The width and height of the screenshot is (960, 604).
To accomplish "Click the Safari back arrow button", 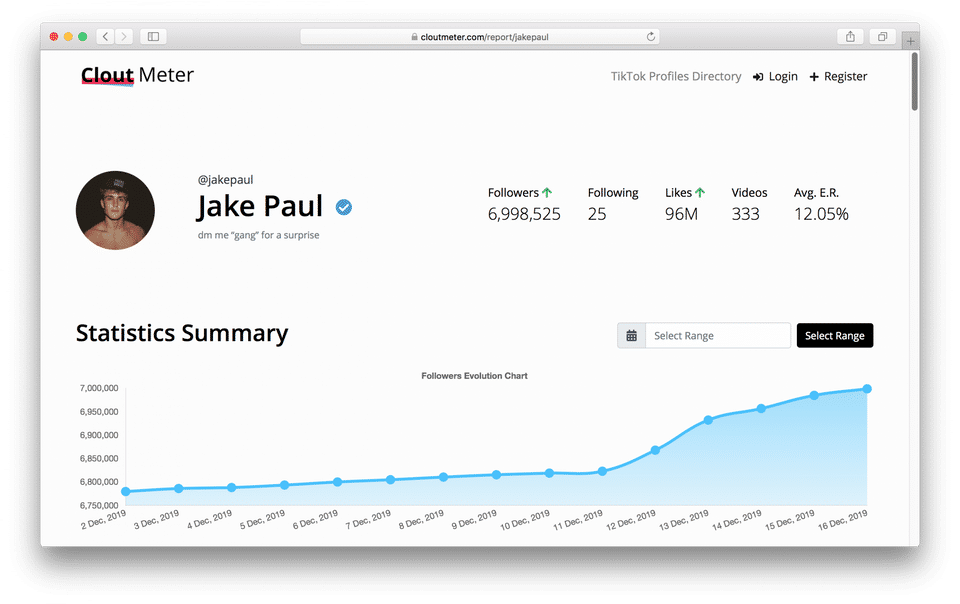I will (105, 37).
